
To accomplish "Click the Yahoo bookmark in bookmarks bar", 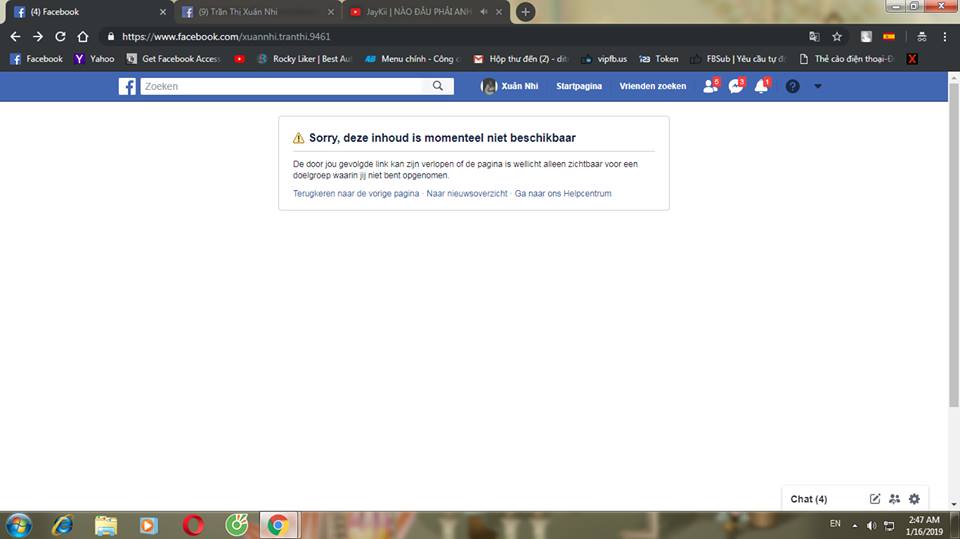I will coord(95,59).
